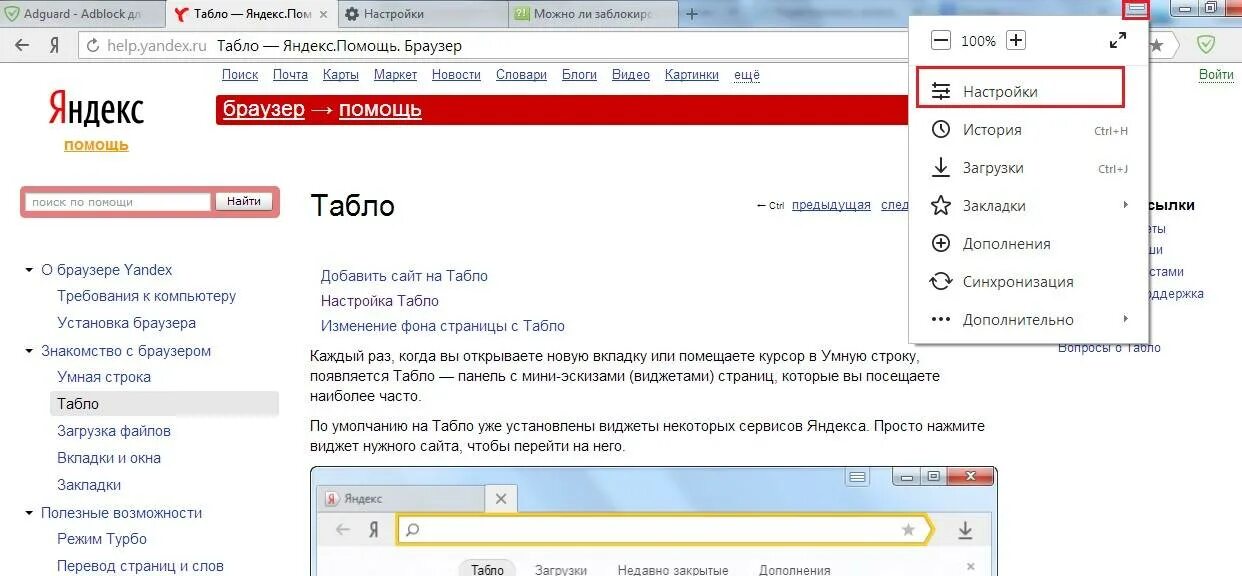1242x576 pixels.
Task: Click the Закладки star icon in the menu
Action: [x=941, y=205]
